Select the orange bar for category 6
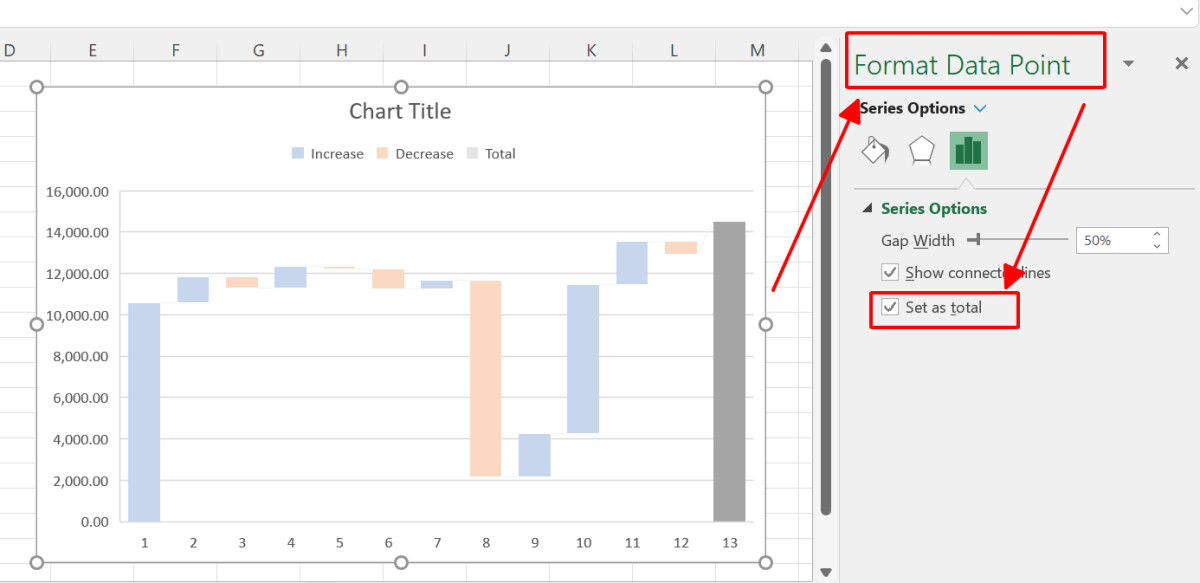This screenshot has height=583, width=1200. pyautogui.click(x=388, y=278)
